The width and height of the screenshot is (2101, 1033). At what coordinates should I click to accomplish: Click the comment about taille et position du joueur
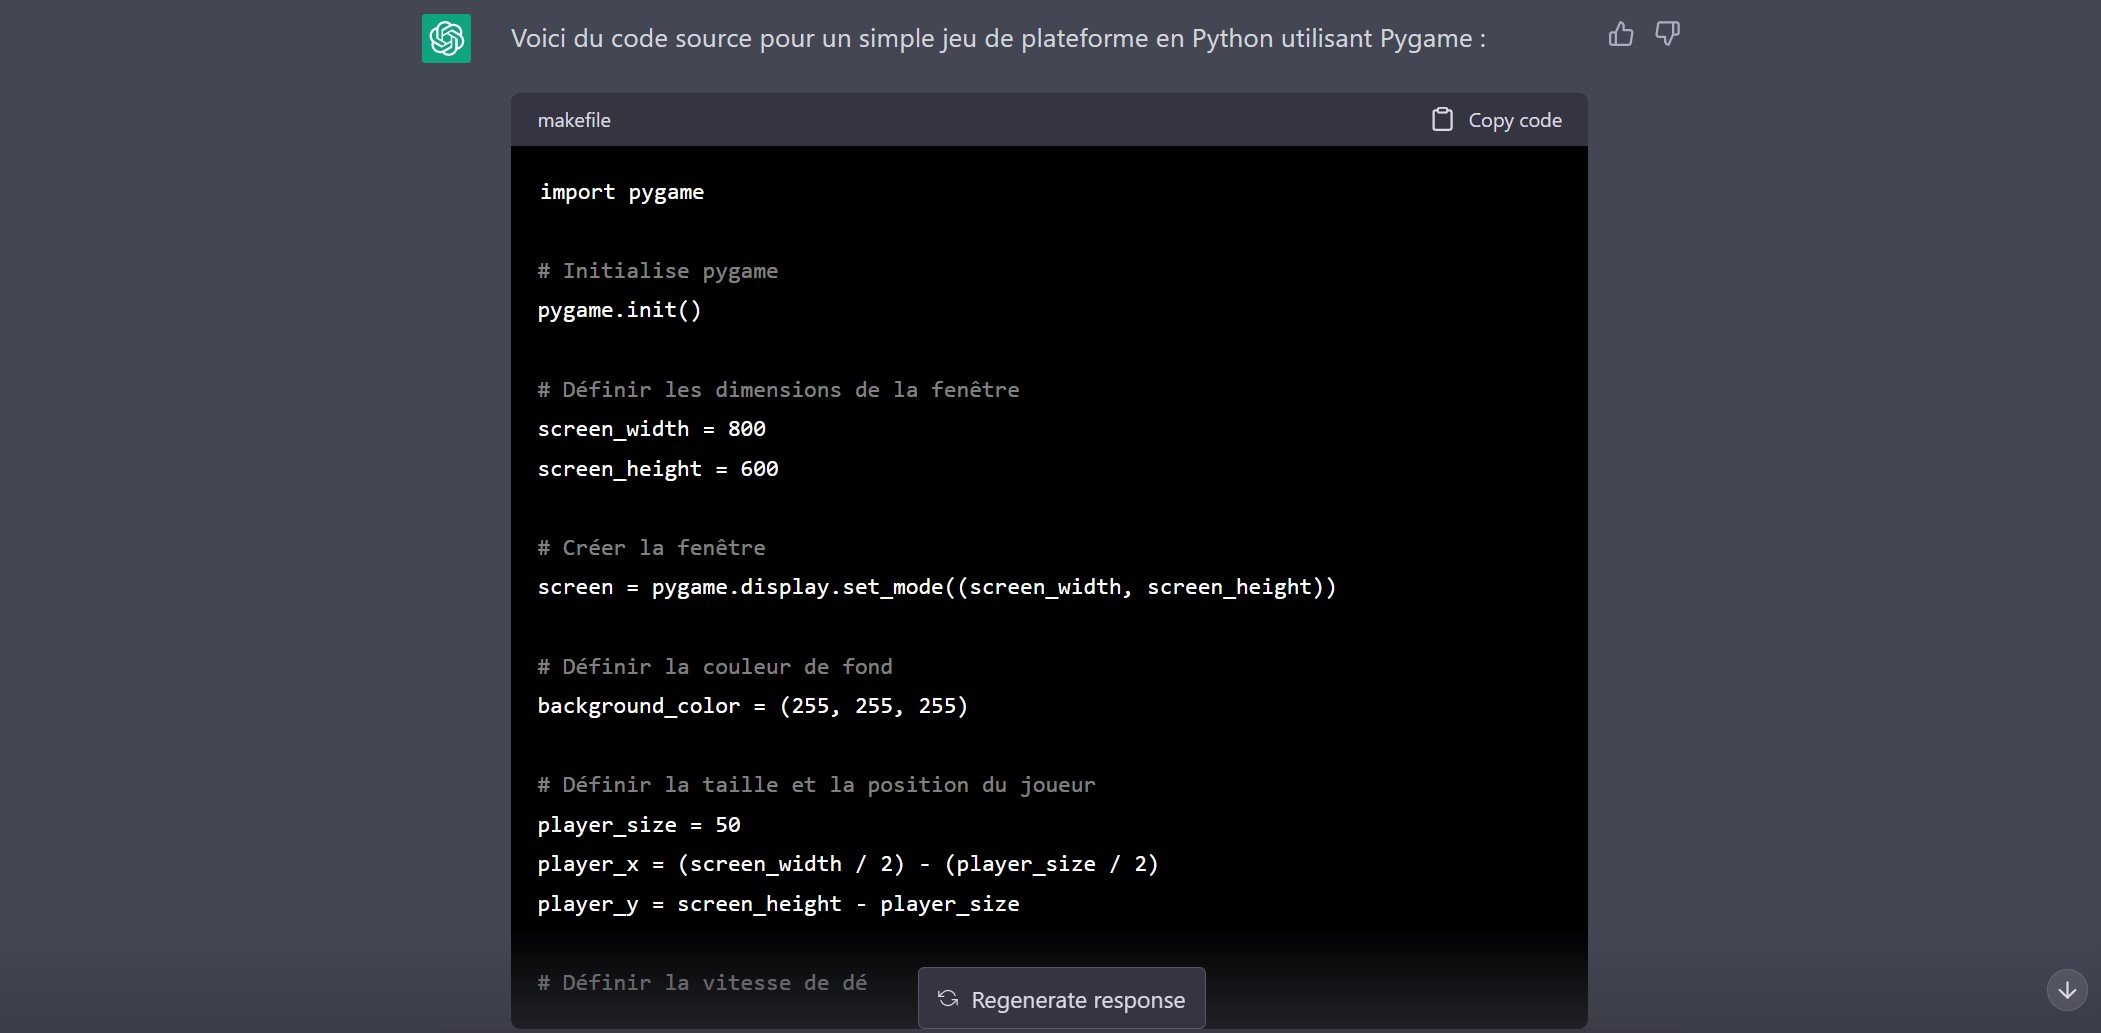(x=817, y=785)
